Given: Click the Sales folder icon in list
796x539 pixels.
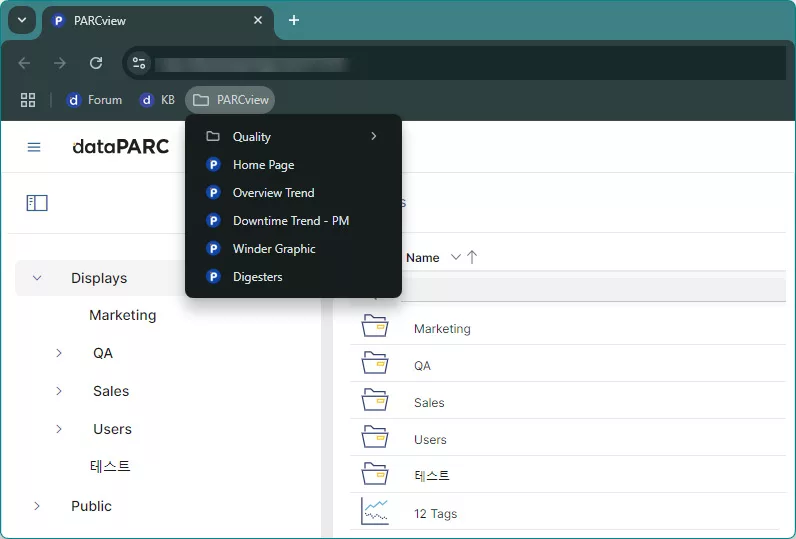Looking at the screenshot, I should 375,400.
